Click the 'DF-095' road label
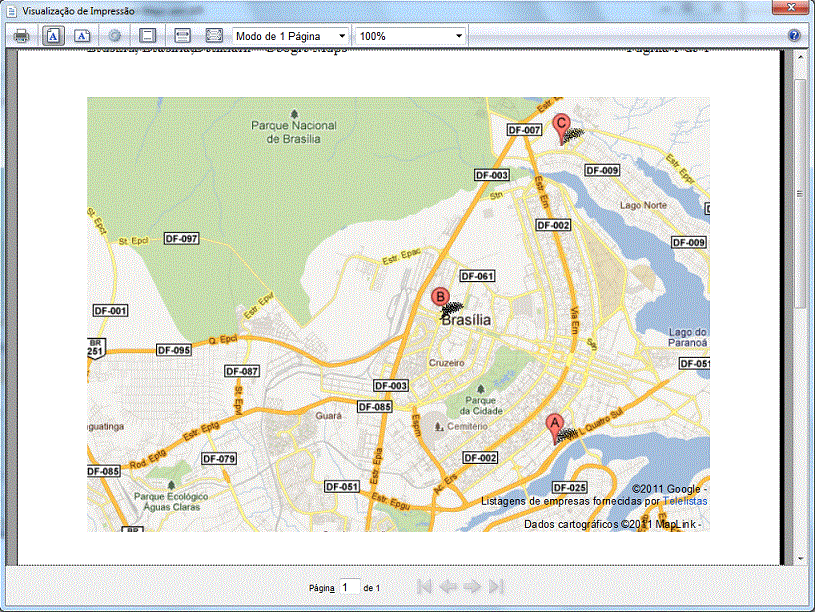This screenshot has height=612, width=815. (x=174, y=350)
